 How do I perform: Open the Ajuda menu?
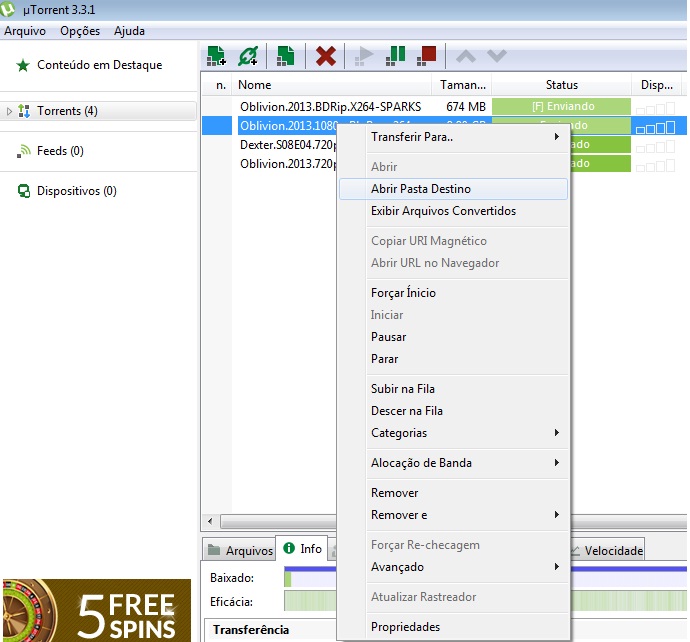pyautogui.click(x=129, y=31)
